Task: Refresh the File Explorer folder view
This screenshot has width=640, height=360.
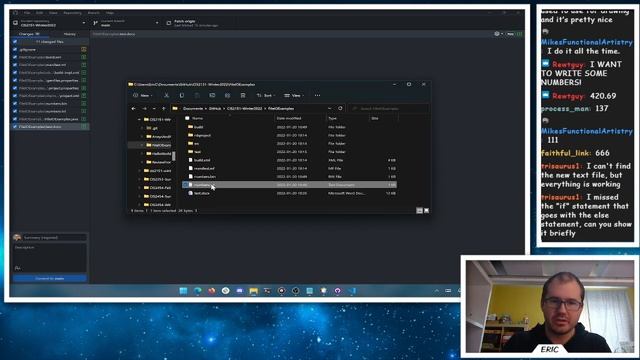Action: [x=340, y=109]
